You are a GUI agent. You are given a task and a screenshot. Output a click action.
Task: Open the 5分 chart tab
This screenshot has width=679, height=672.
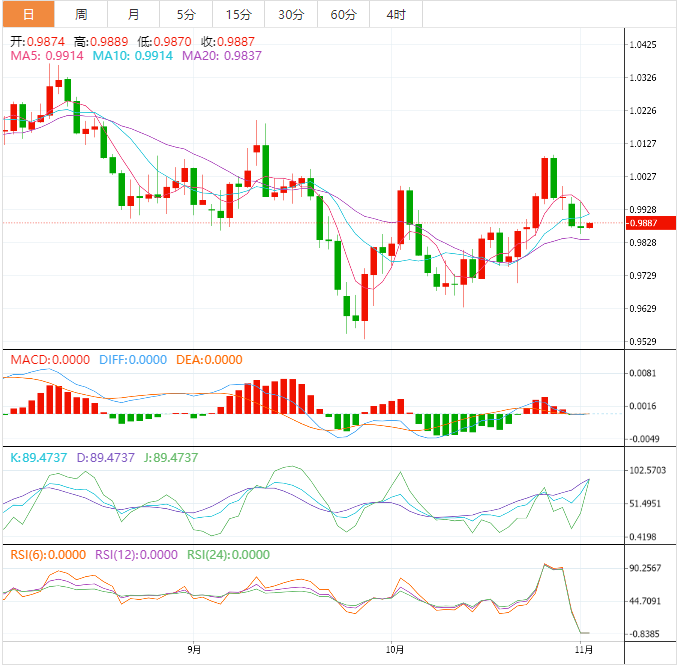186,14
